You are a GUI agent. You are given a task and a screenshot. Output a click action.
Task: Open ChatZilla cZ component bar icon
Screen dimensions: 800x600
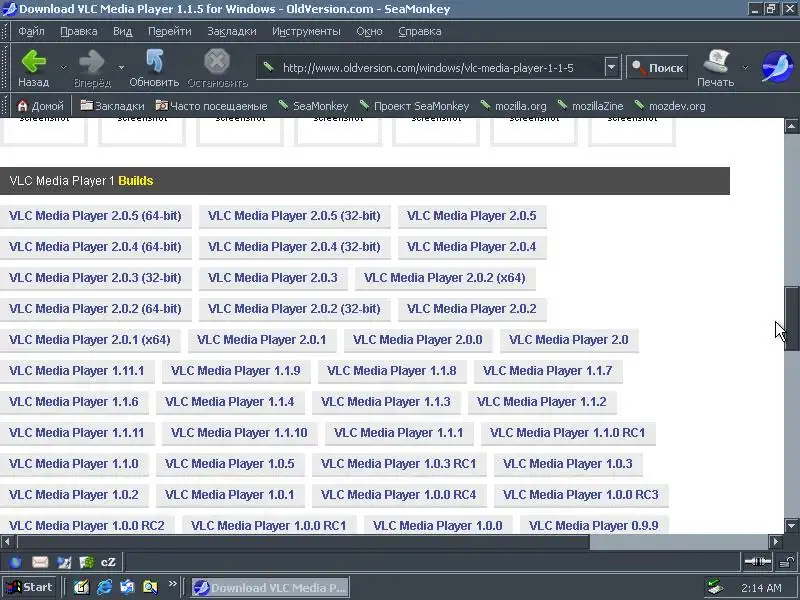click(108, 562)
